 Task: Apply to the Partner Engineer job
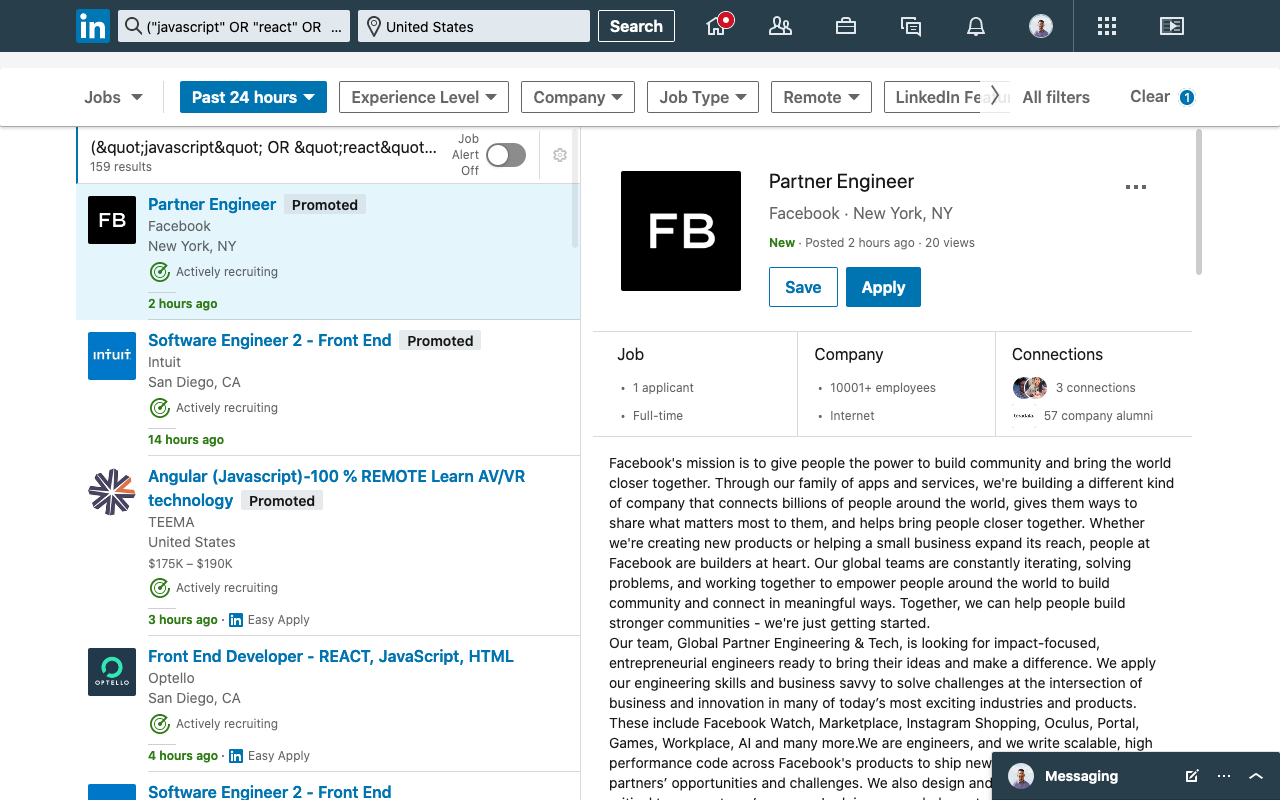[x=883, y=287]
